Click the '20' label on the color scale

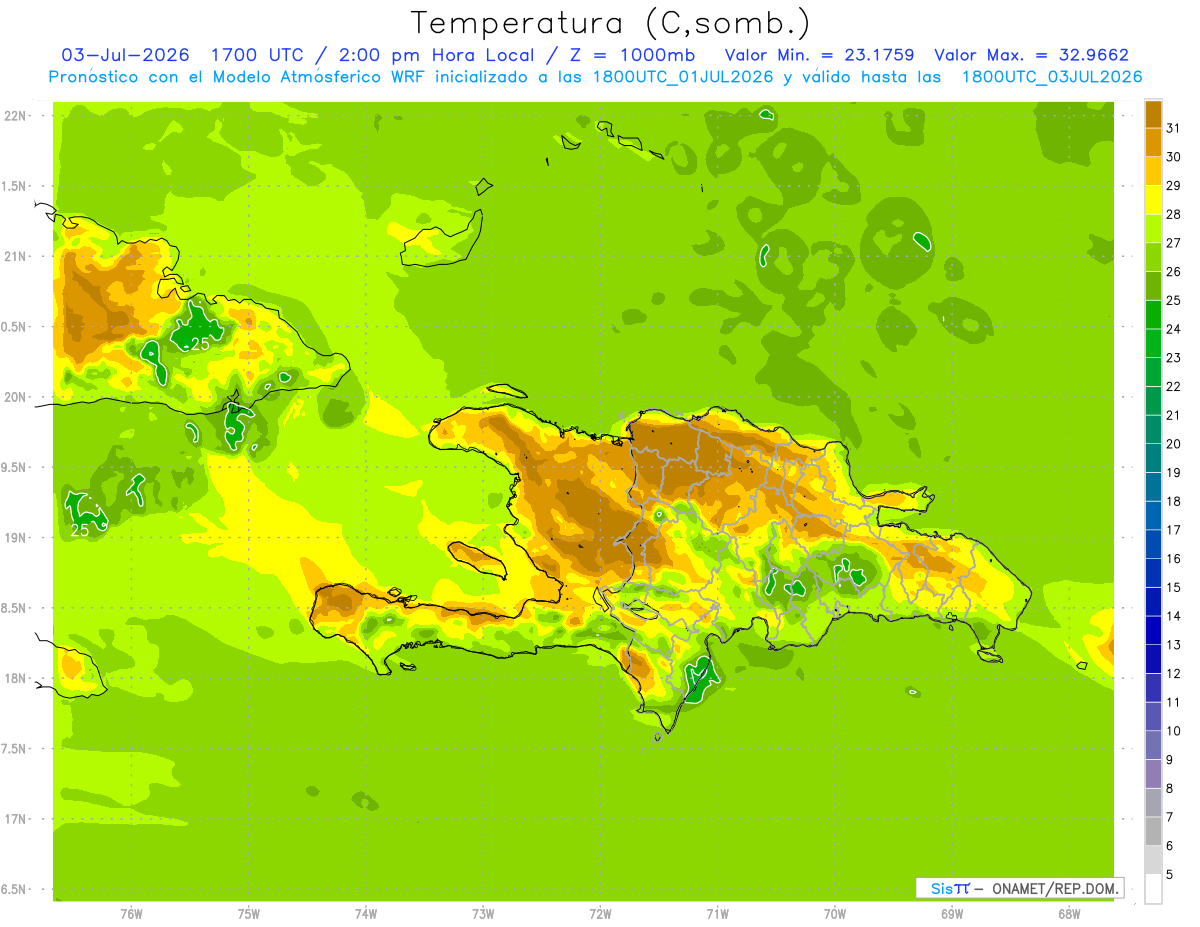[x=1174, y=444]
